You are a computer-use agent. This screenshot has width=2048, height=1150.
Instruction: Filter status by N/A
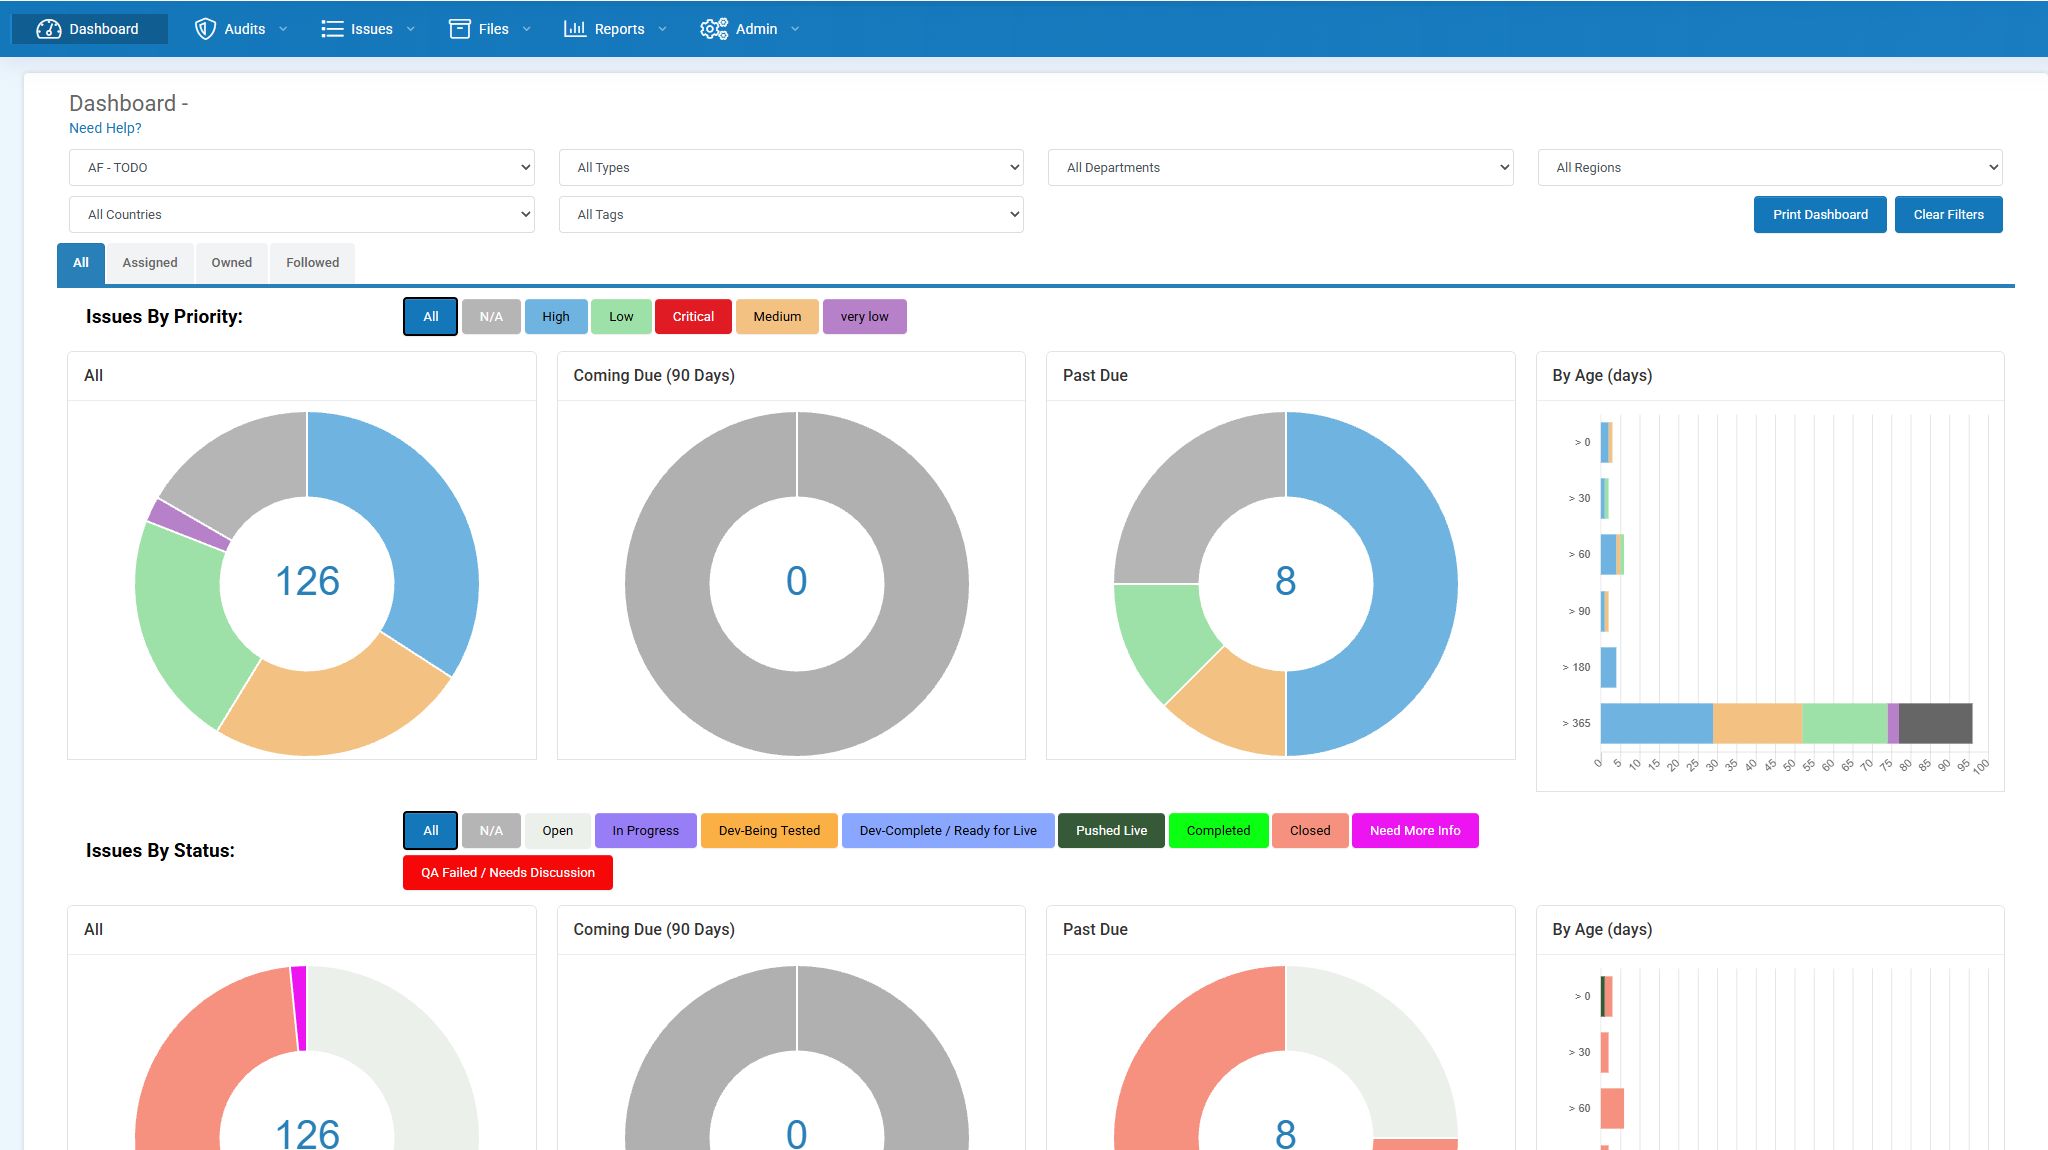point(491,831)
